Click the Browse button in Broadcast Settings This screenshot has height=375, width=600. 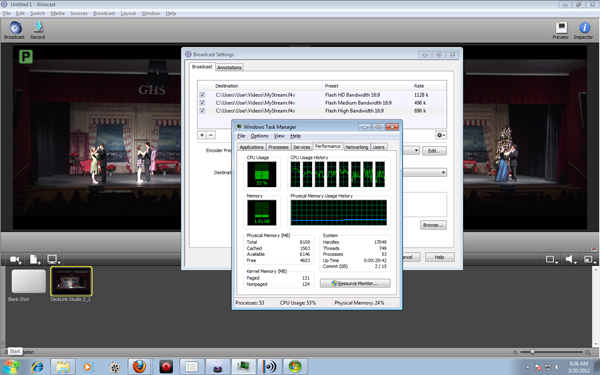(x=433, y=225)
